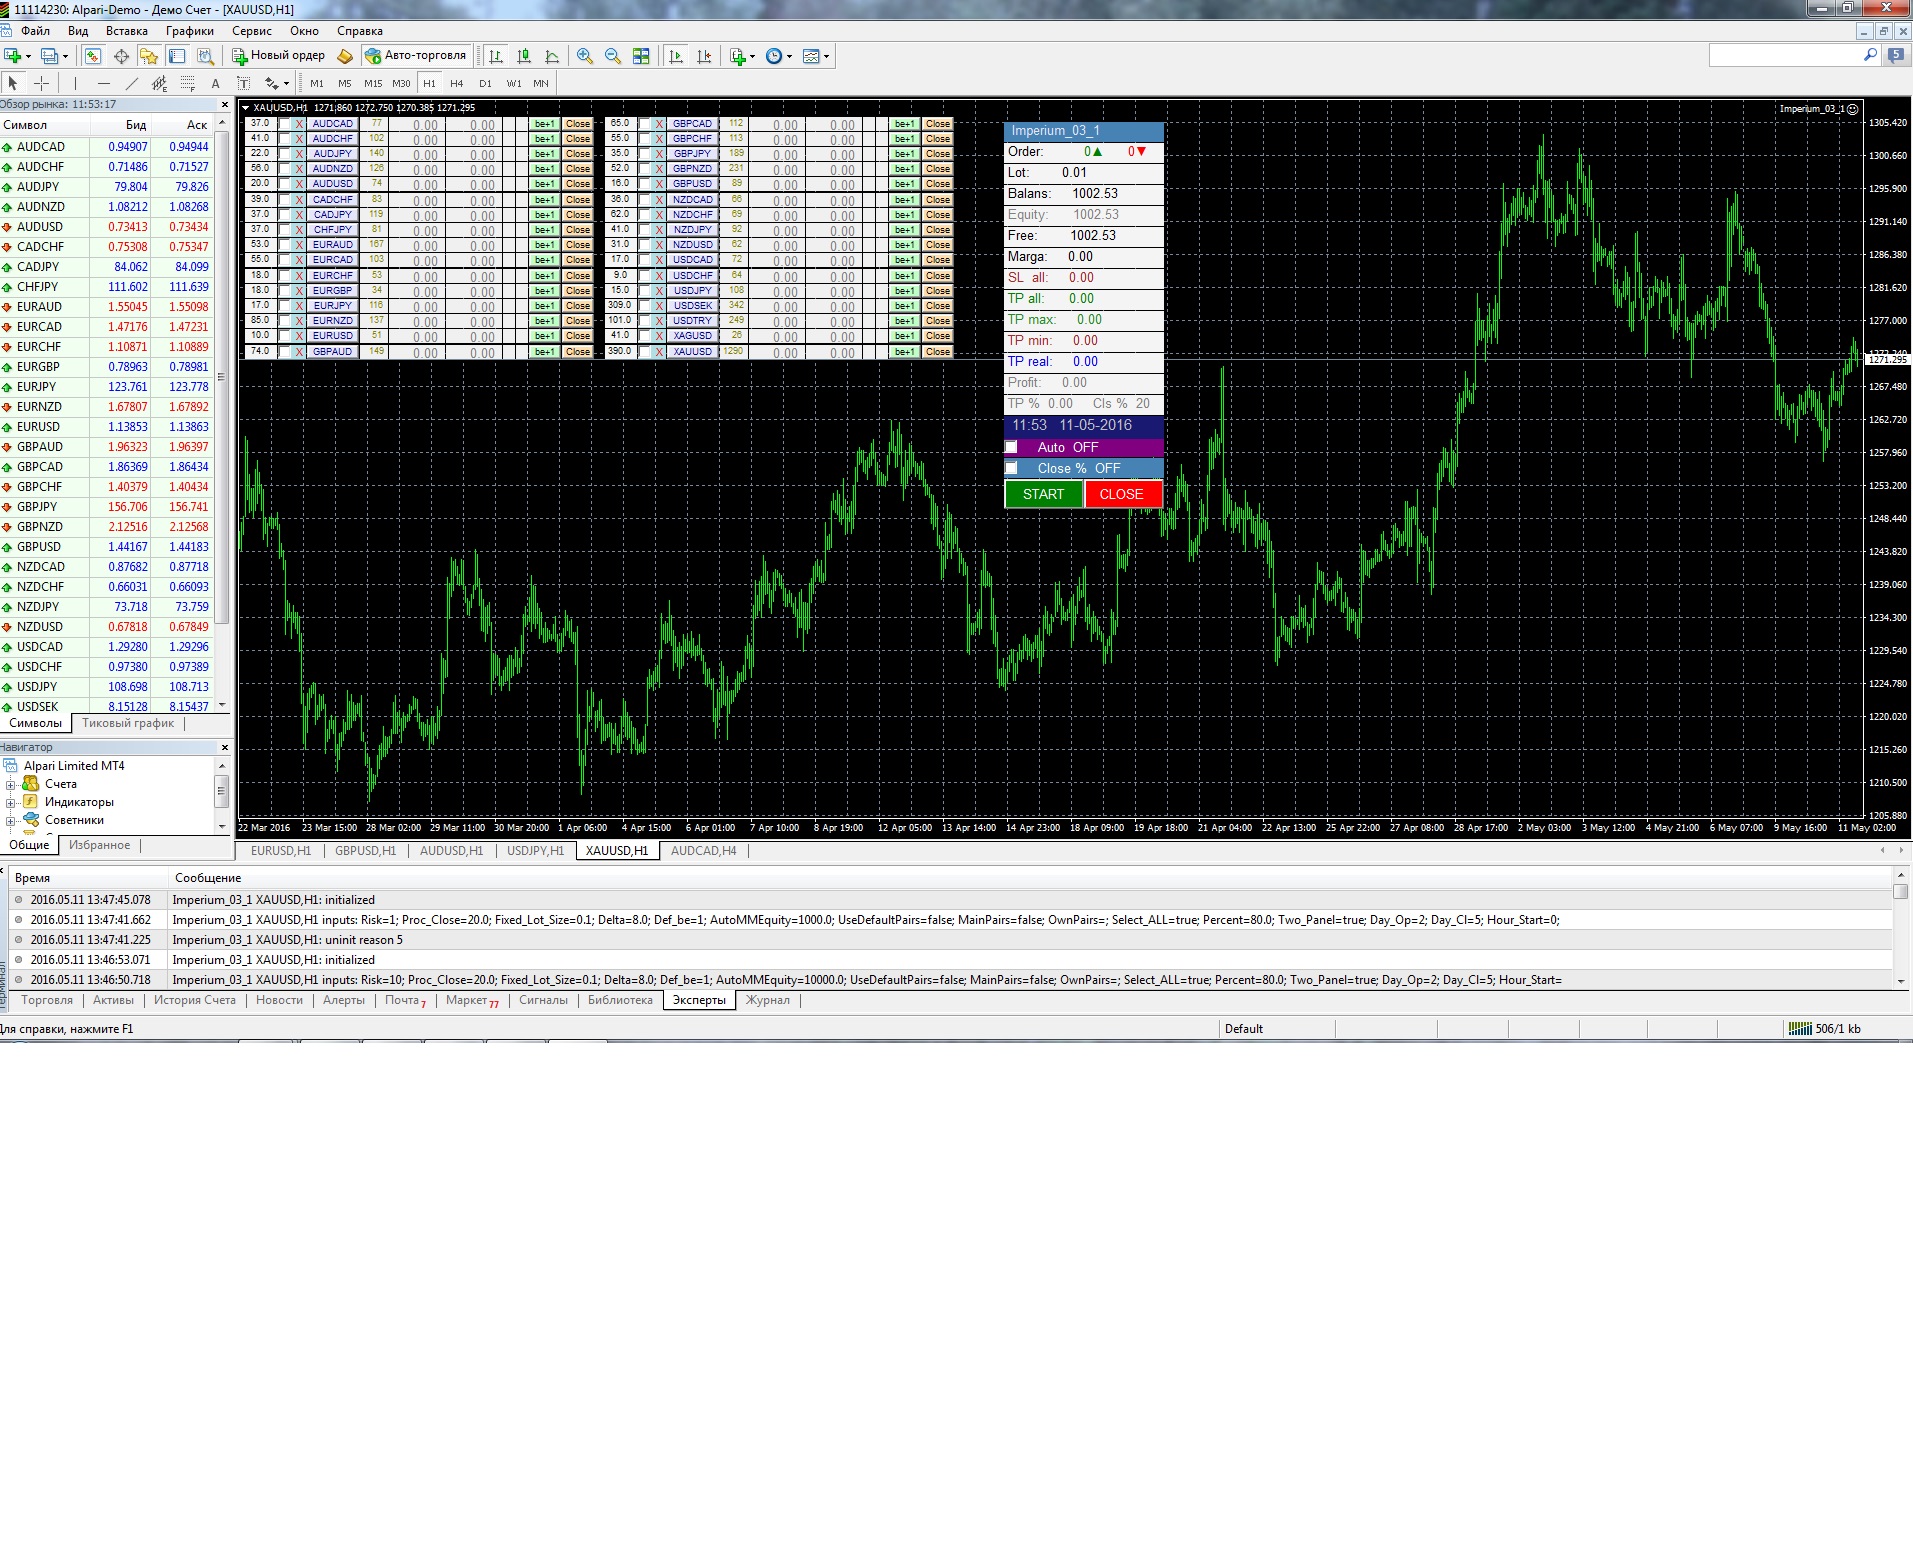The height and width of the screenshot is (1564, 1913).
Task: Open the Сервис menu
Action: 252,31
